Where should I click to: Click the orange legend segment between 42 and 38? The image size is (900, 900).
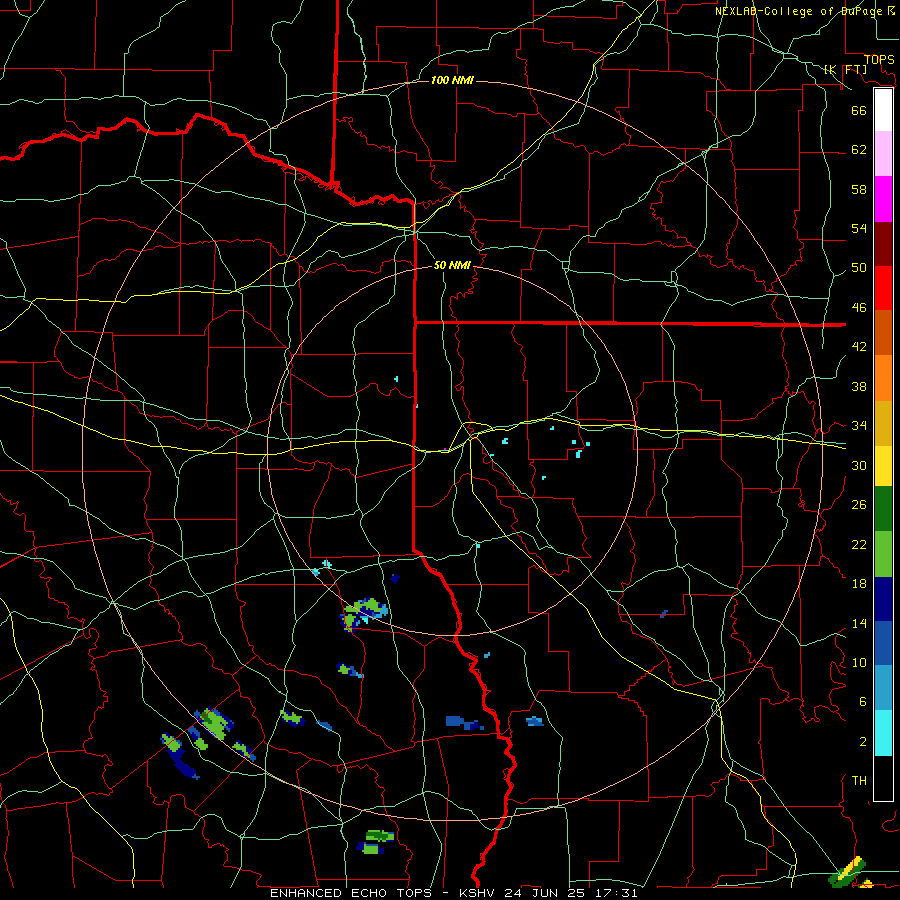883,378
